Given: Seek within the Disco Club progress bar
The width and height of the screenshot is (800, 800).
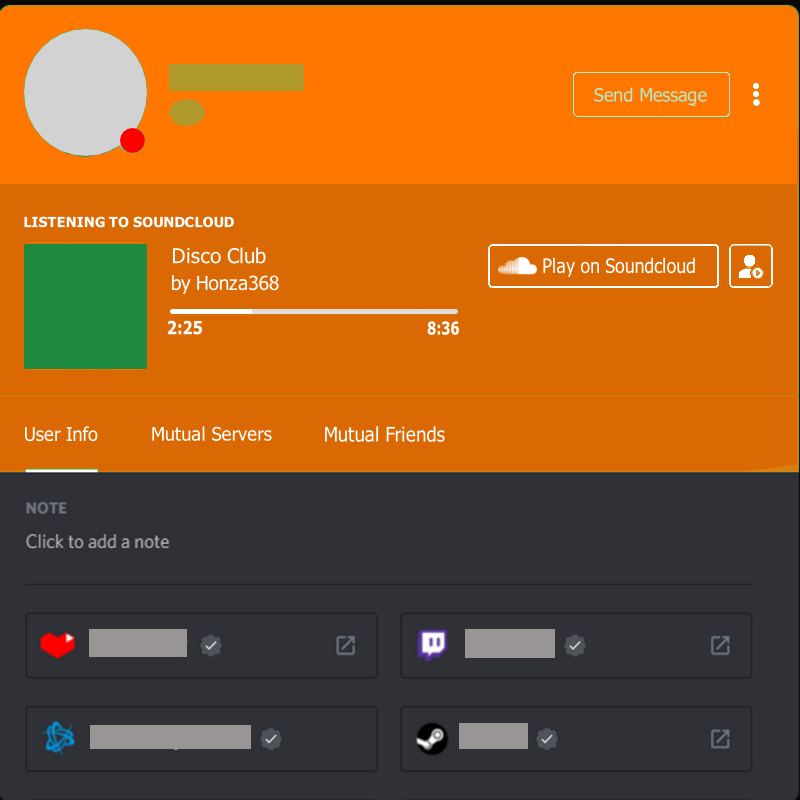Looking at the screenshot, I should pos(313,311).
